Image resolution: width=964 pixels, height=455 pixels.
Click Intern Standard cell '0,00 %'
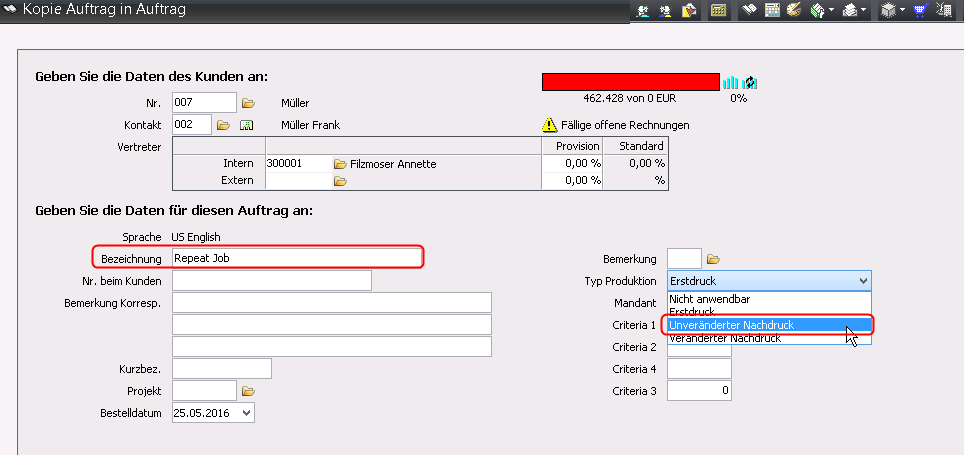point(635,164)
